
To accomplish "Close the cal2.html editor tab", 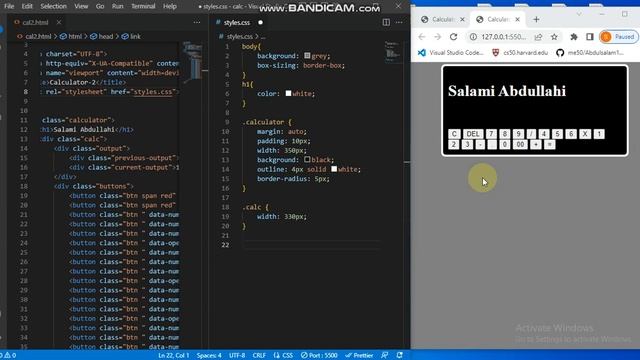I will click(59, 22).
